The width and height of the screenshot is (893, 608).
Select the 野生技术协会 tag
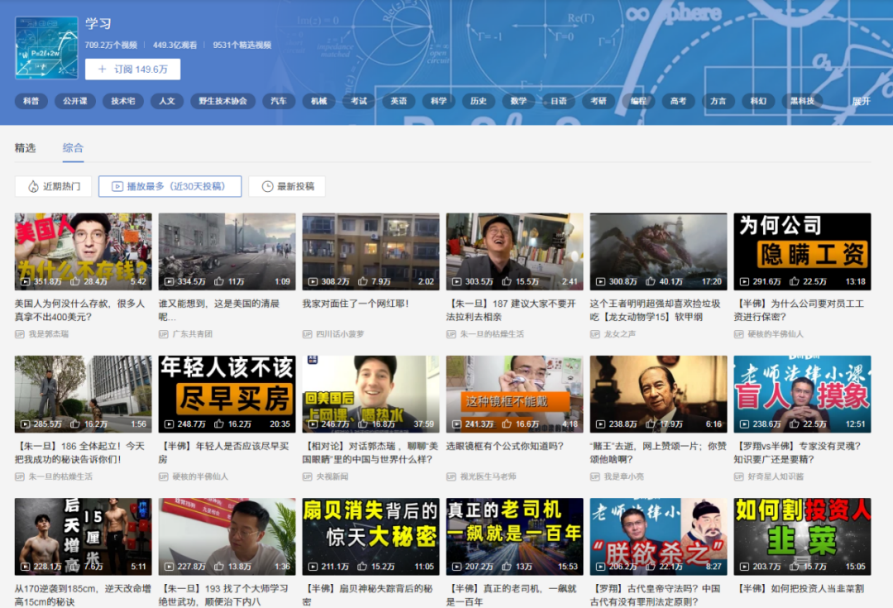coord(223,101)
